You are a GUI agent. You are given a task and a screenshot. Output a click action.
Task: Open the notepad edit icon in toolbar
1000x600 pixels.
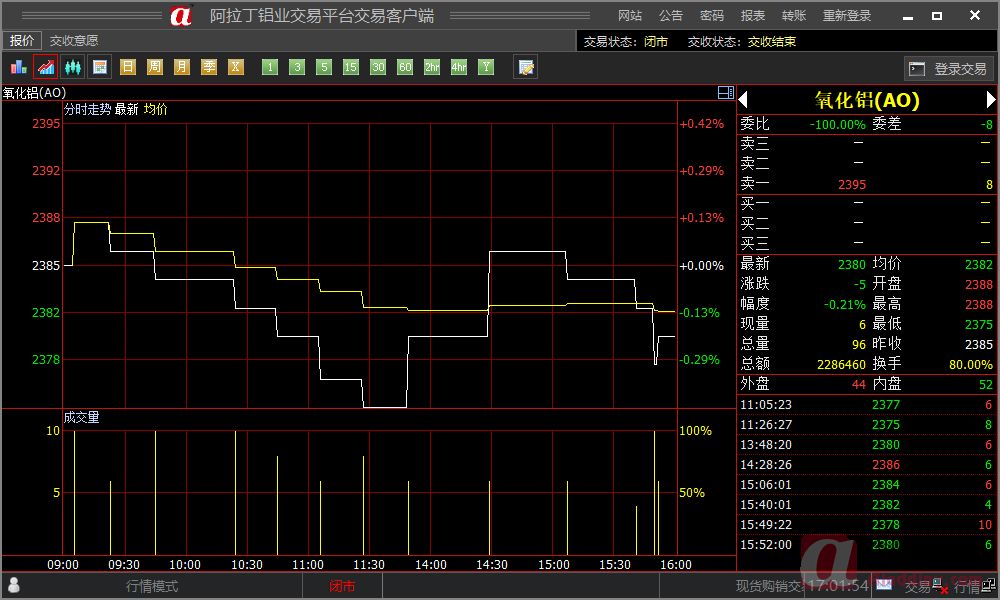pos(526,67)
